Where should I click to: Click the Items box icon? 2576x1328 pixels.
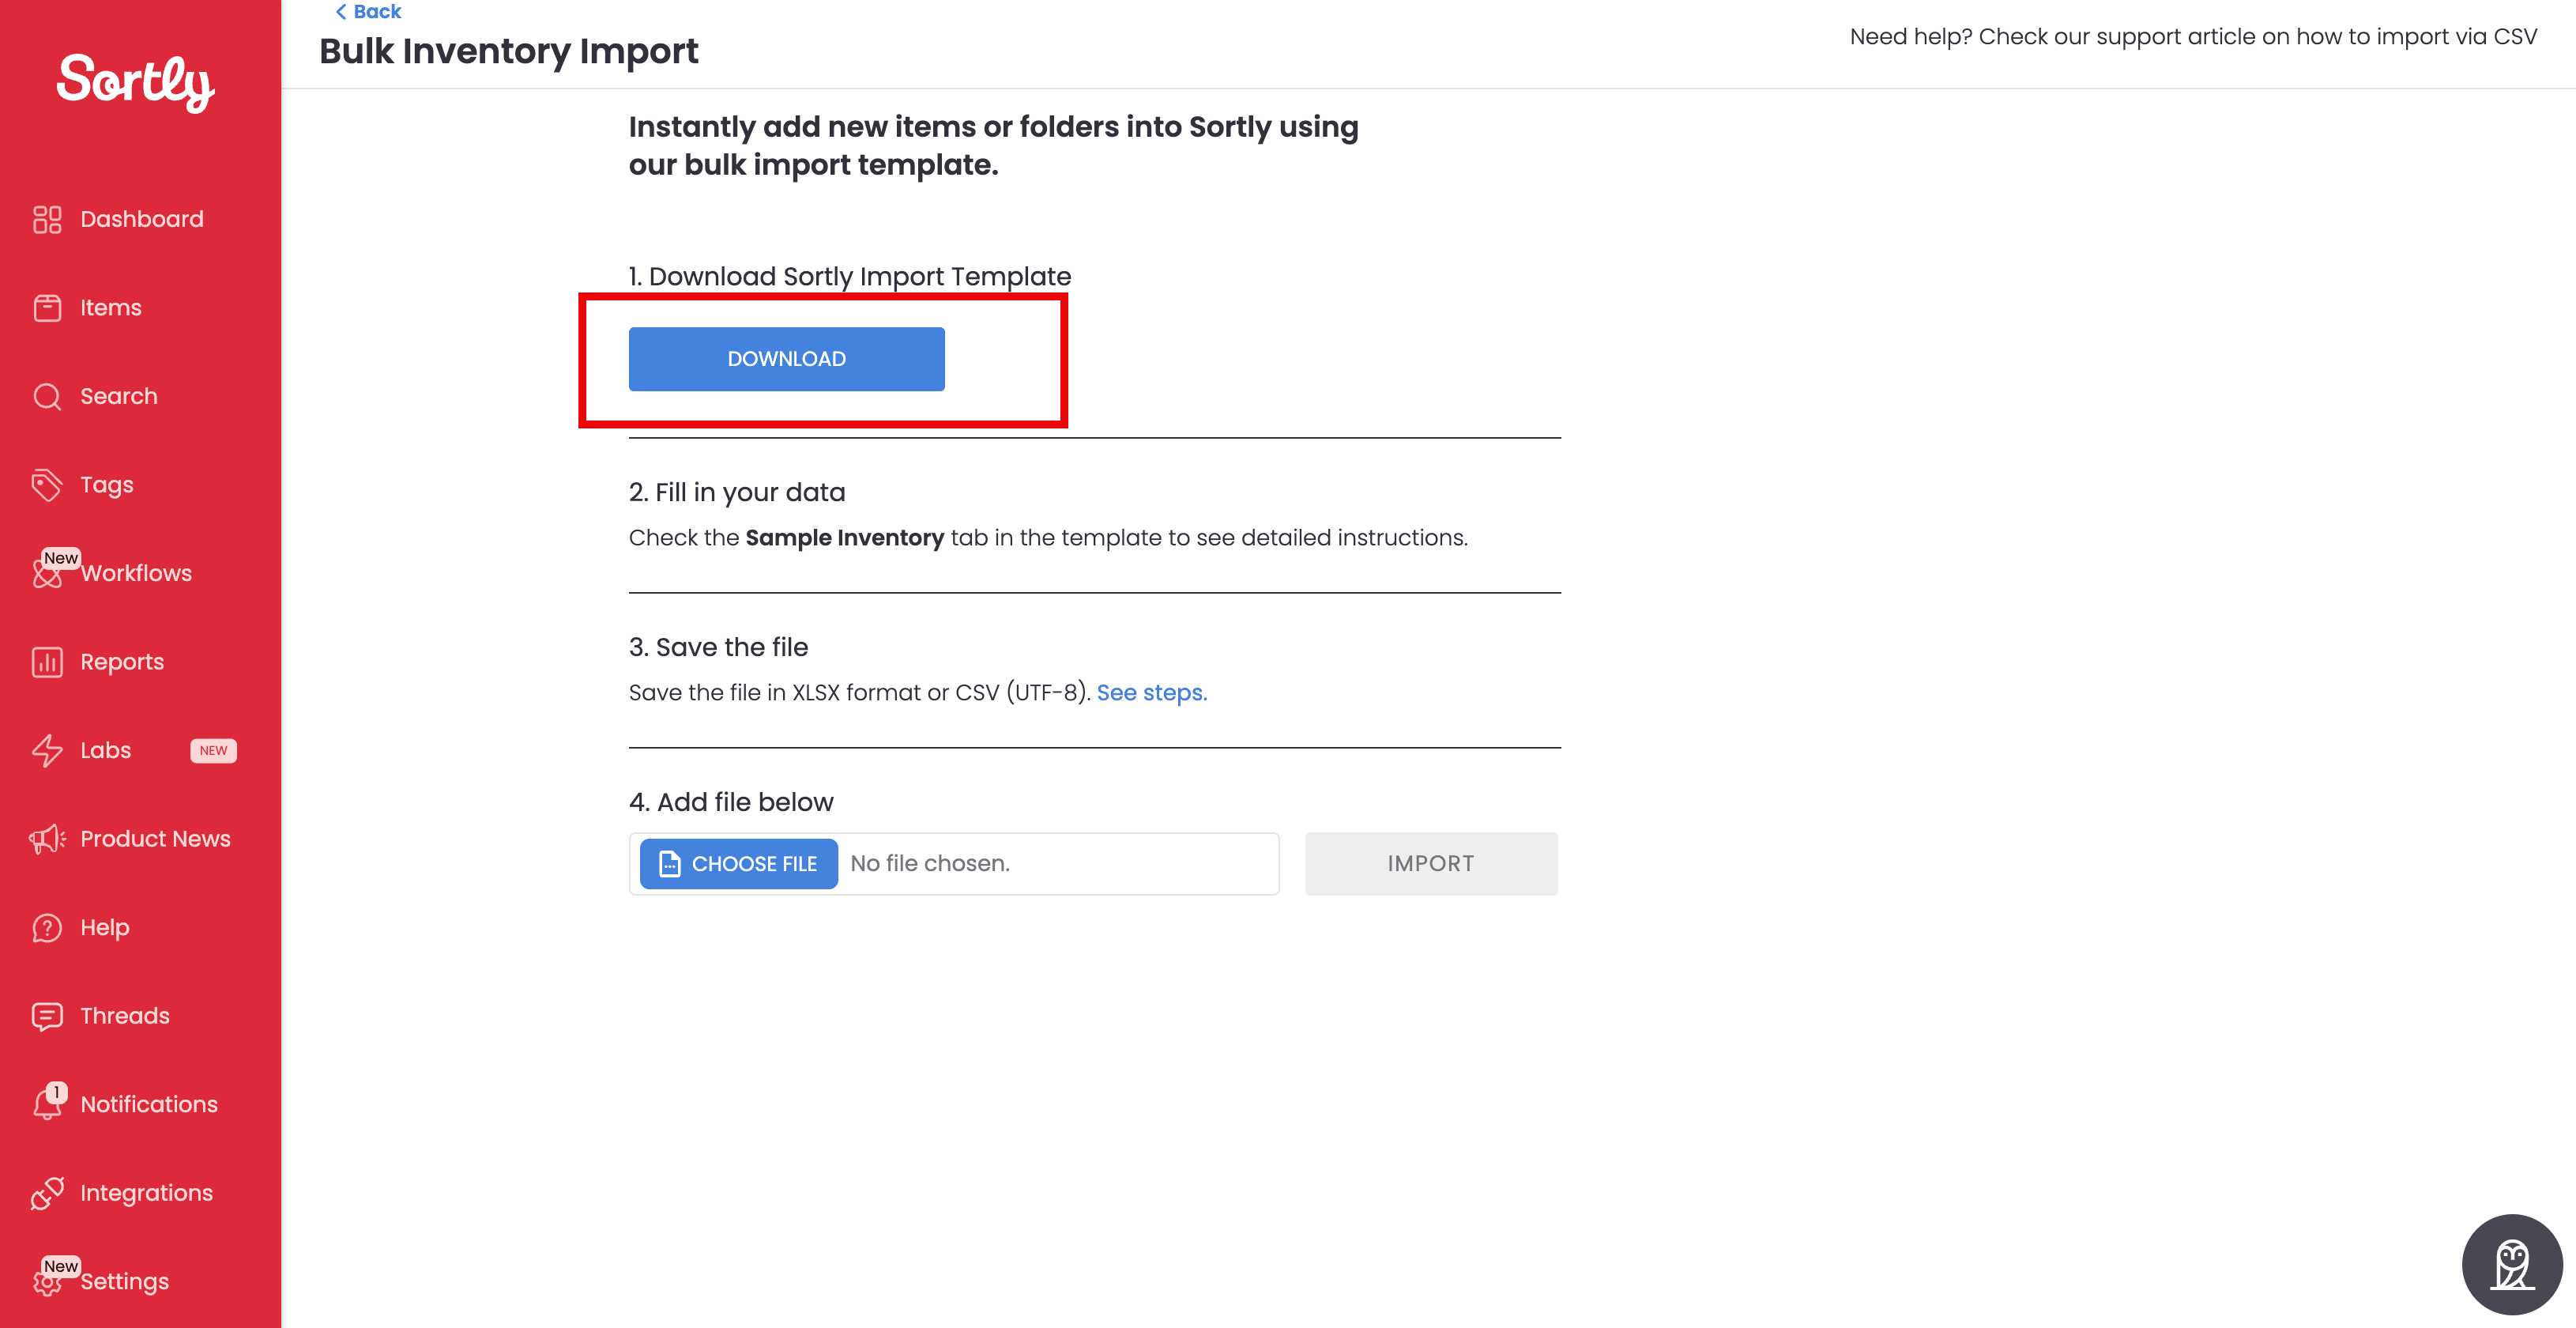(47, 308)
